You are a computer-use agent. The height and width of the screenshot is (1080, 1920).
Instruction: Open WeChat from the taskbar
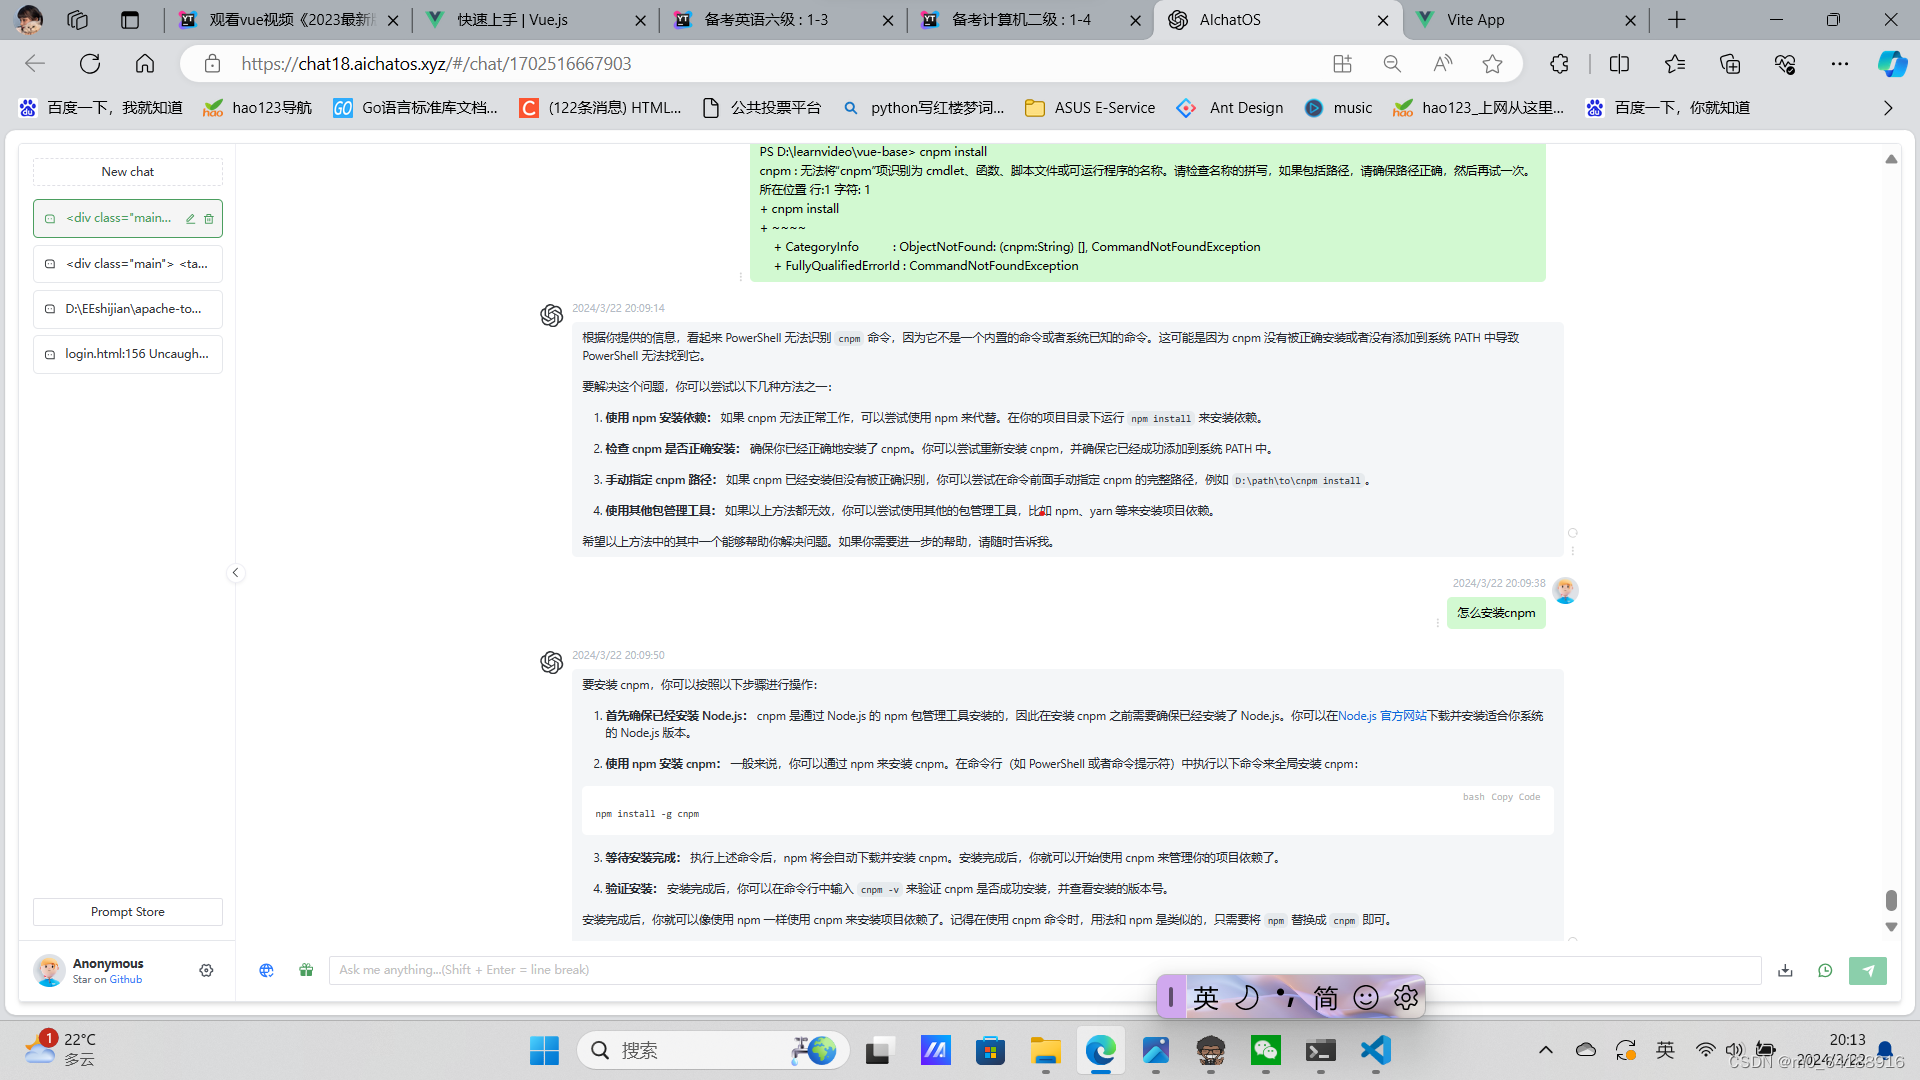(1266, 1051)
